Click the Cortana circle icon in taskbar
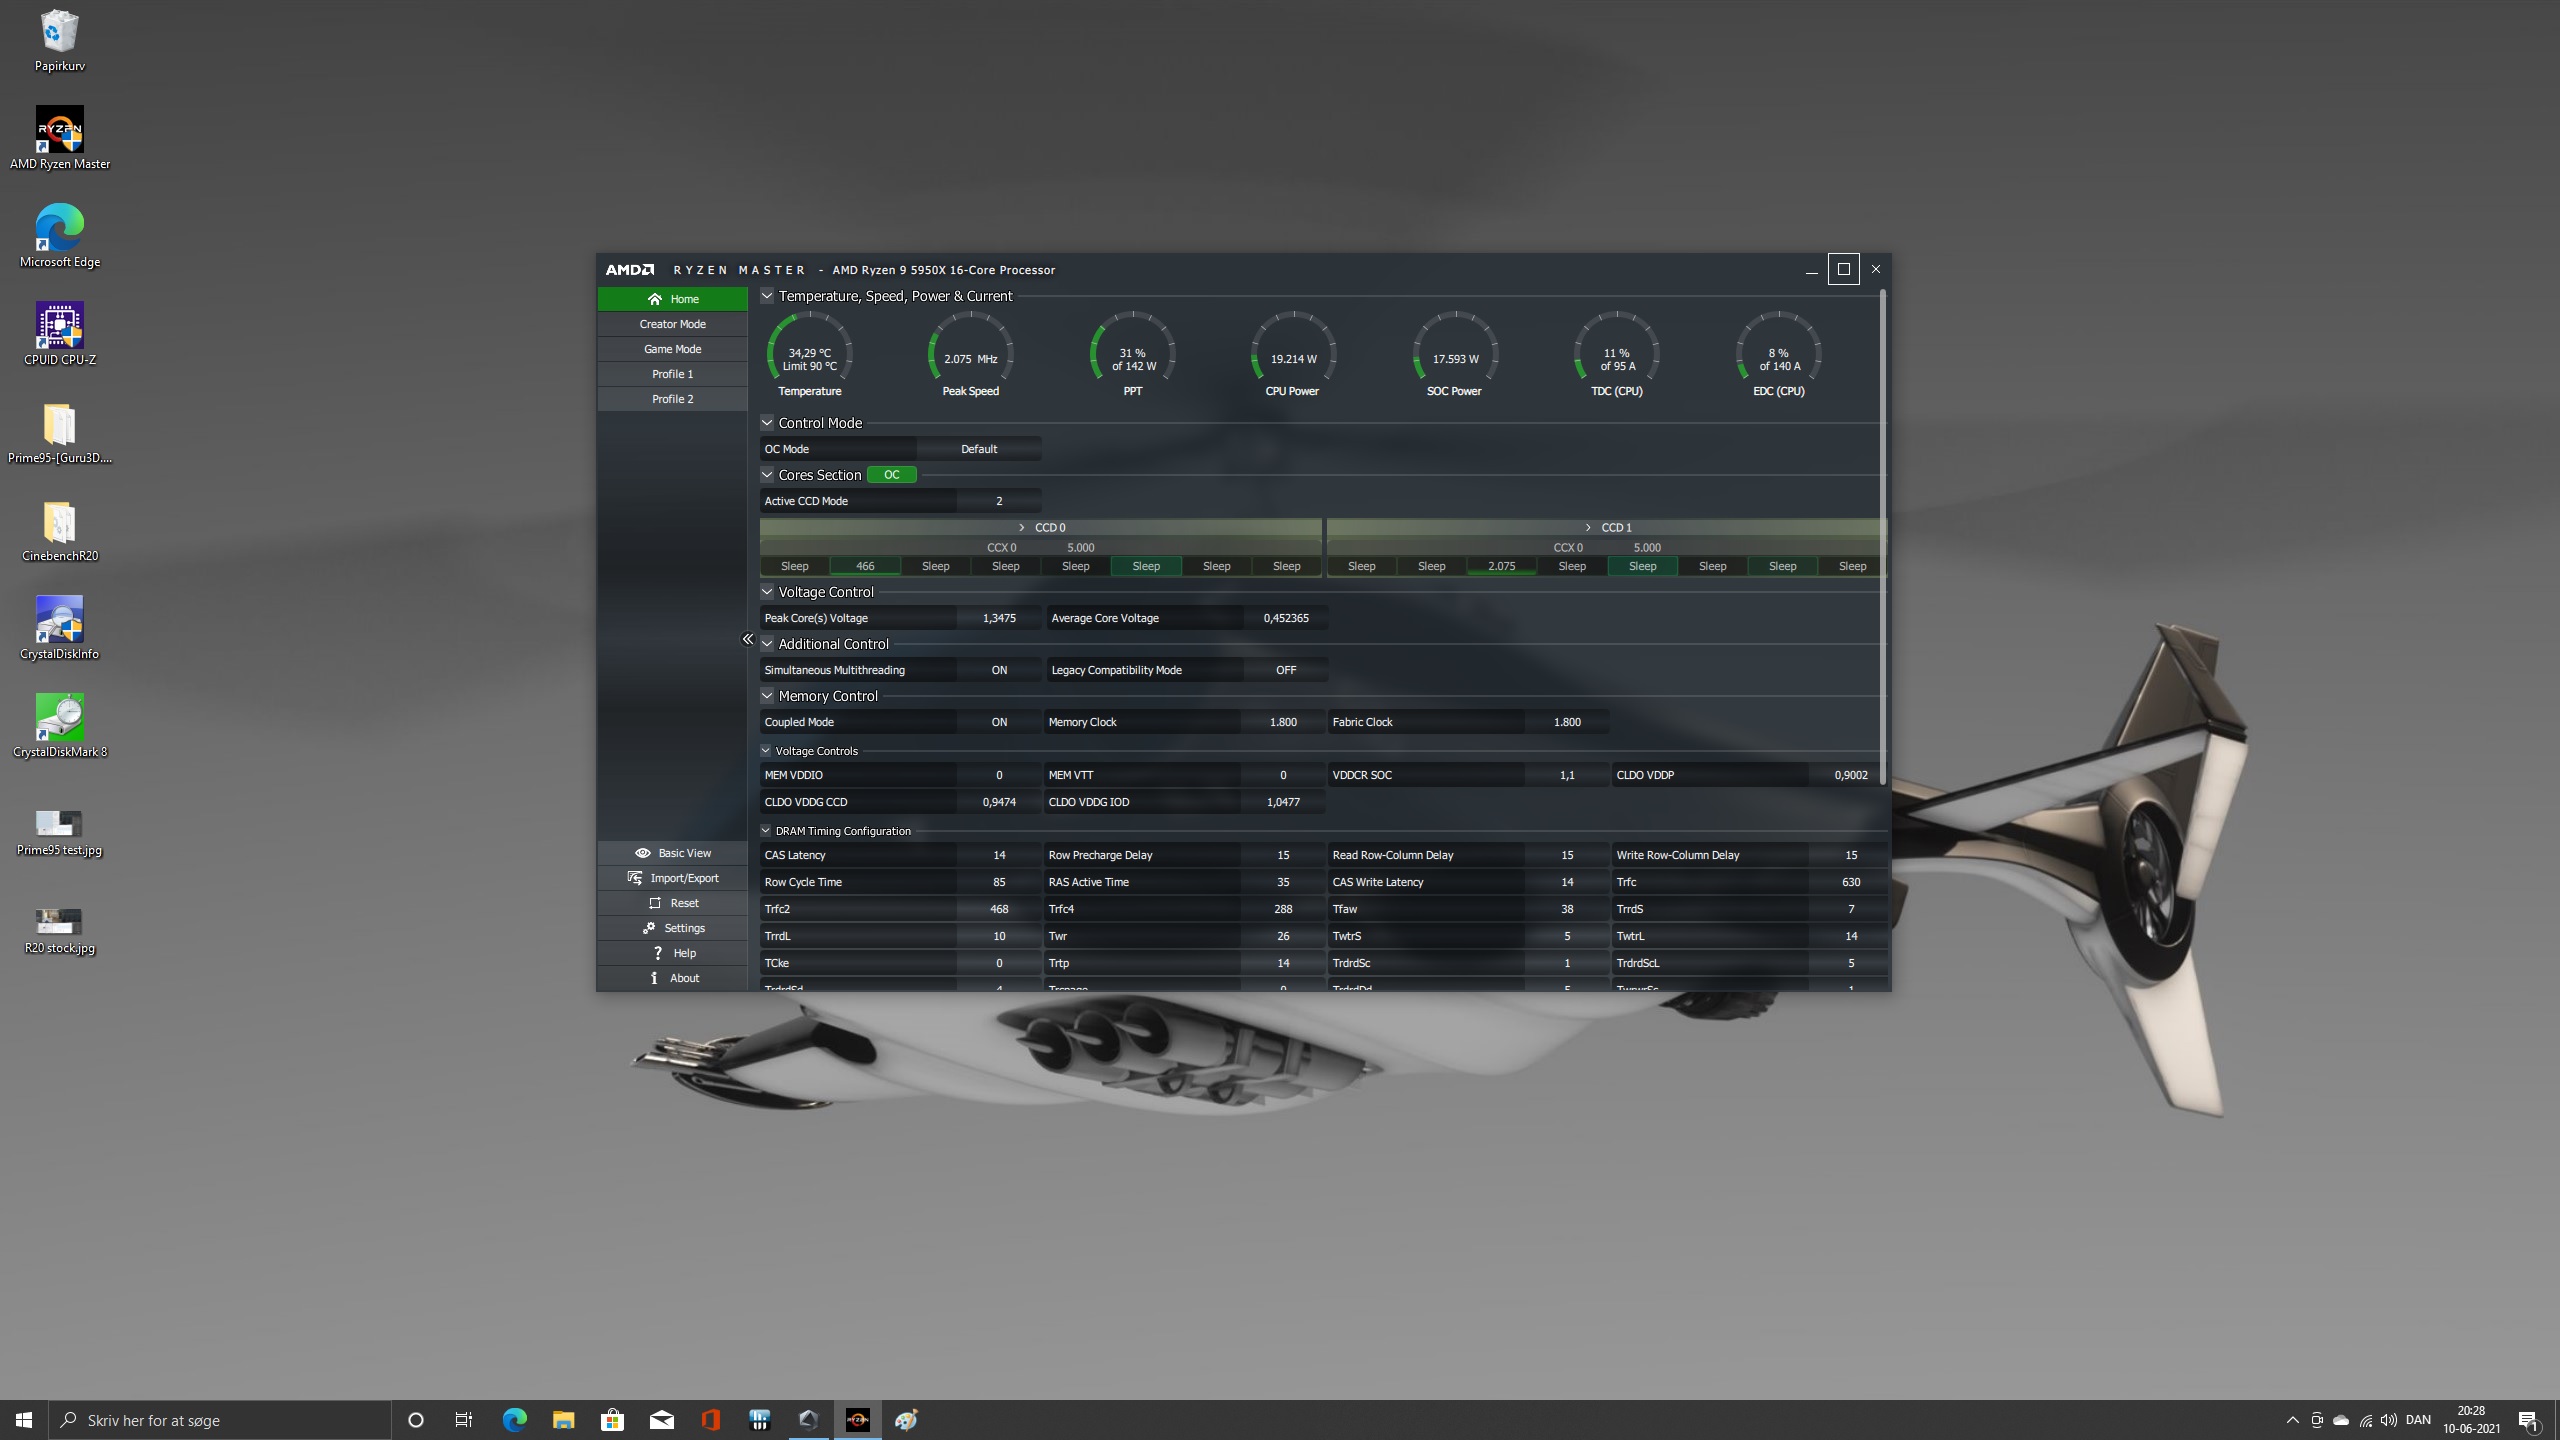Viewport: 2560px width, 1440px height. click(x=416, y=1420)
